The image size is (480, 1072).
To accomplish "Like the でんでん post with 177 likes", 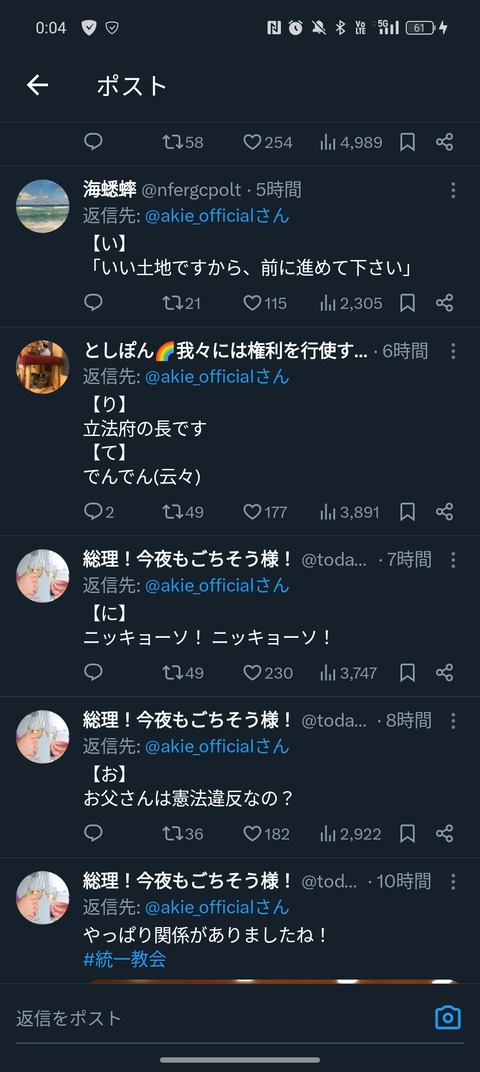I will [x=265, y=511].
